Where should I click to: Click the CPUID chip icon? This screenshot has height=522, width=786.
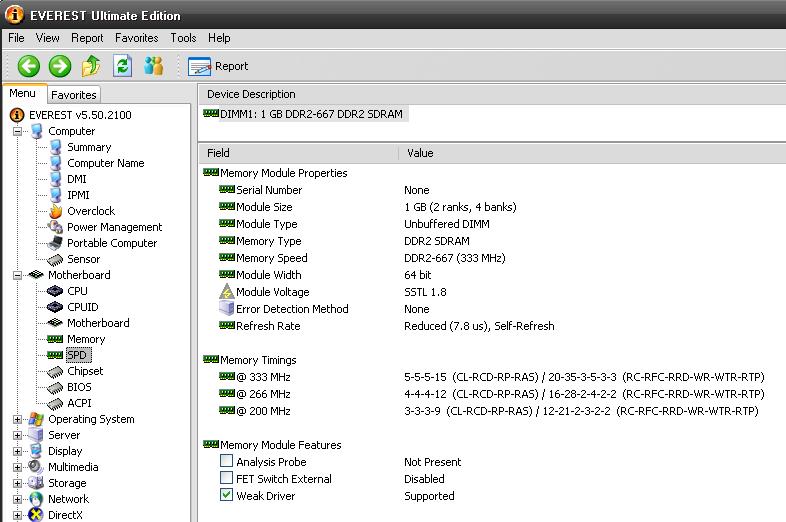[55, 307]
